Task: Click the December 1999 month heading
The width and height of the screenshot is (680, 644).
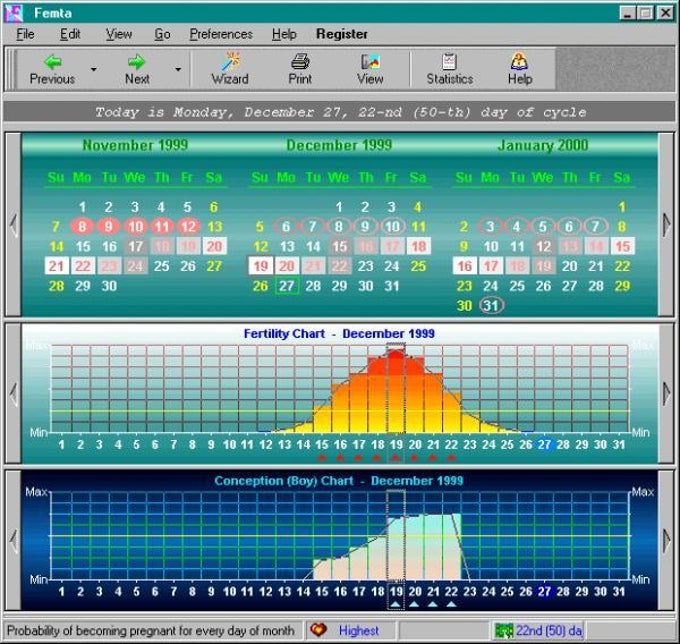Action: (x=339, y=145)
